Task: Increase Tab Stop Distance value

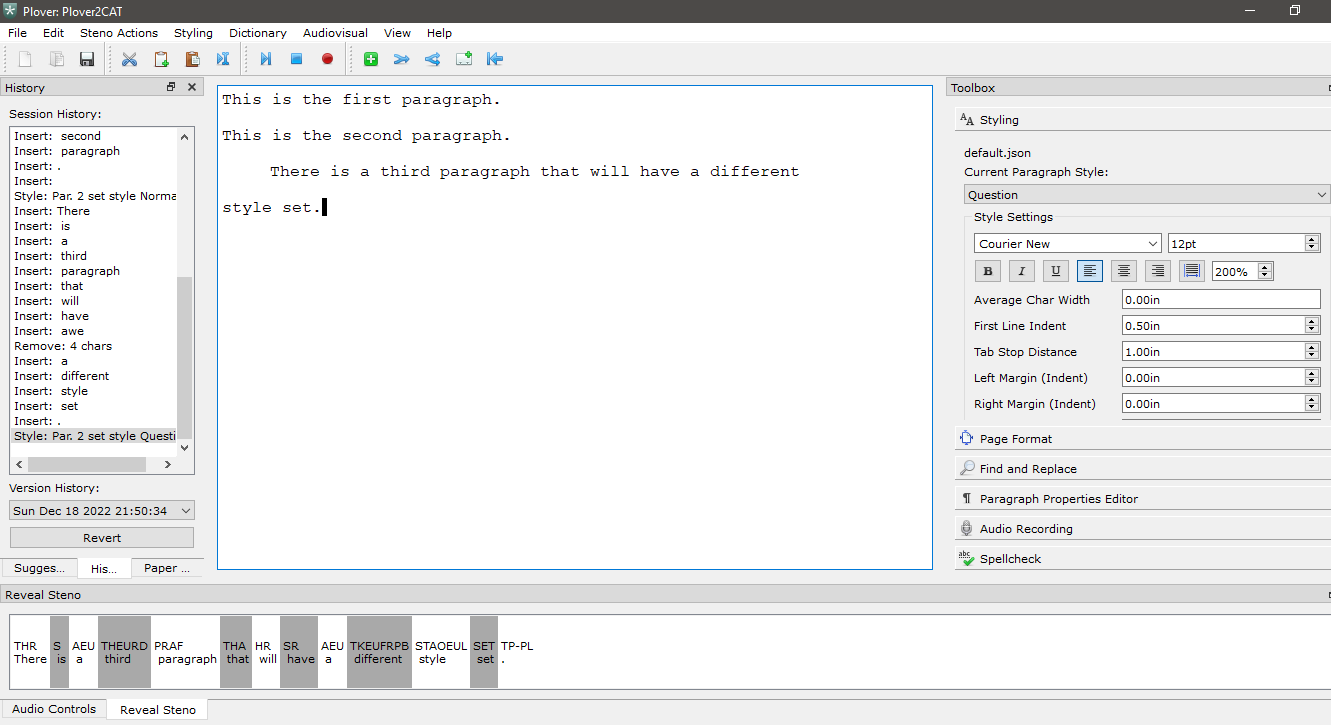Action: (1312, 347)
